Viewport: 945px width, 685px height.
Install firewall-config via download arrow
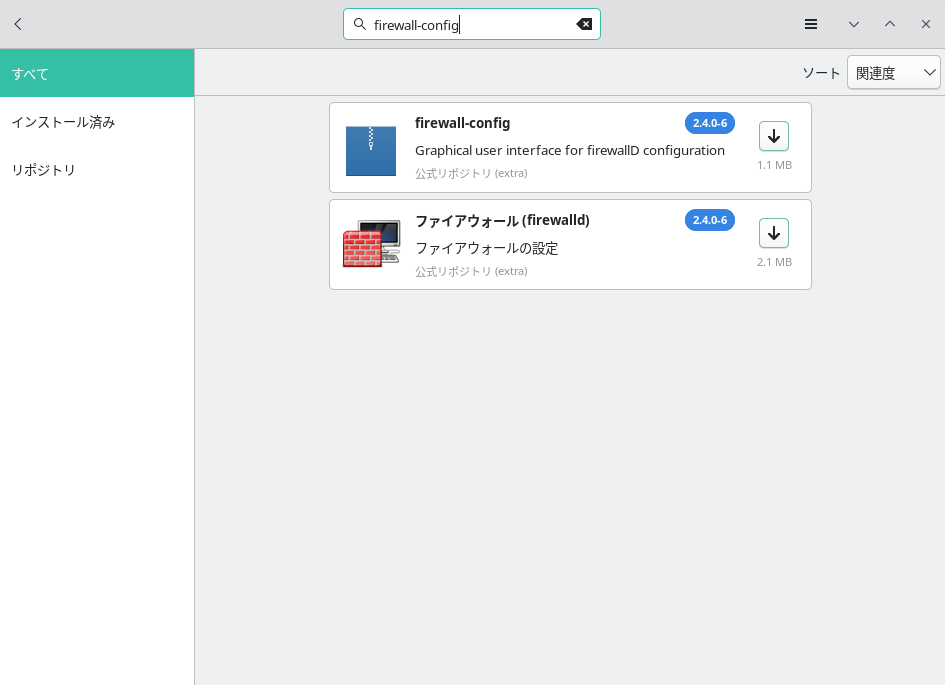point(773,136)
